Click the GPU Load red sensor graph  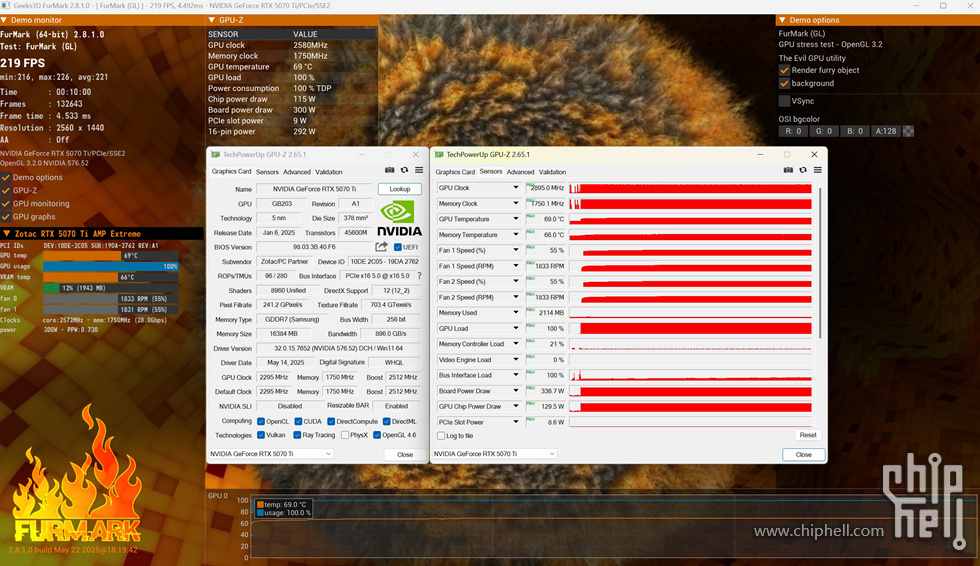(691, 329)
